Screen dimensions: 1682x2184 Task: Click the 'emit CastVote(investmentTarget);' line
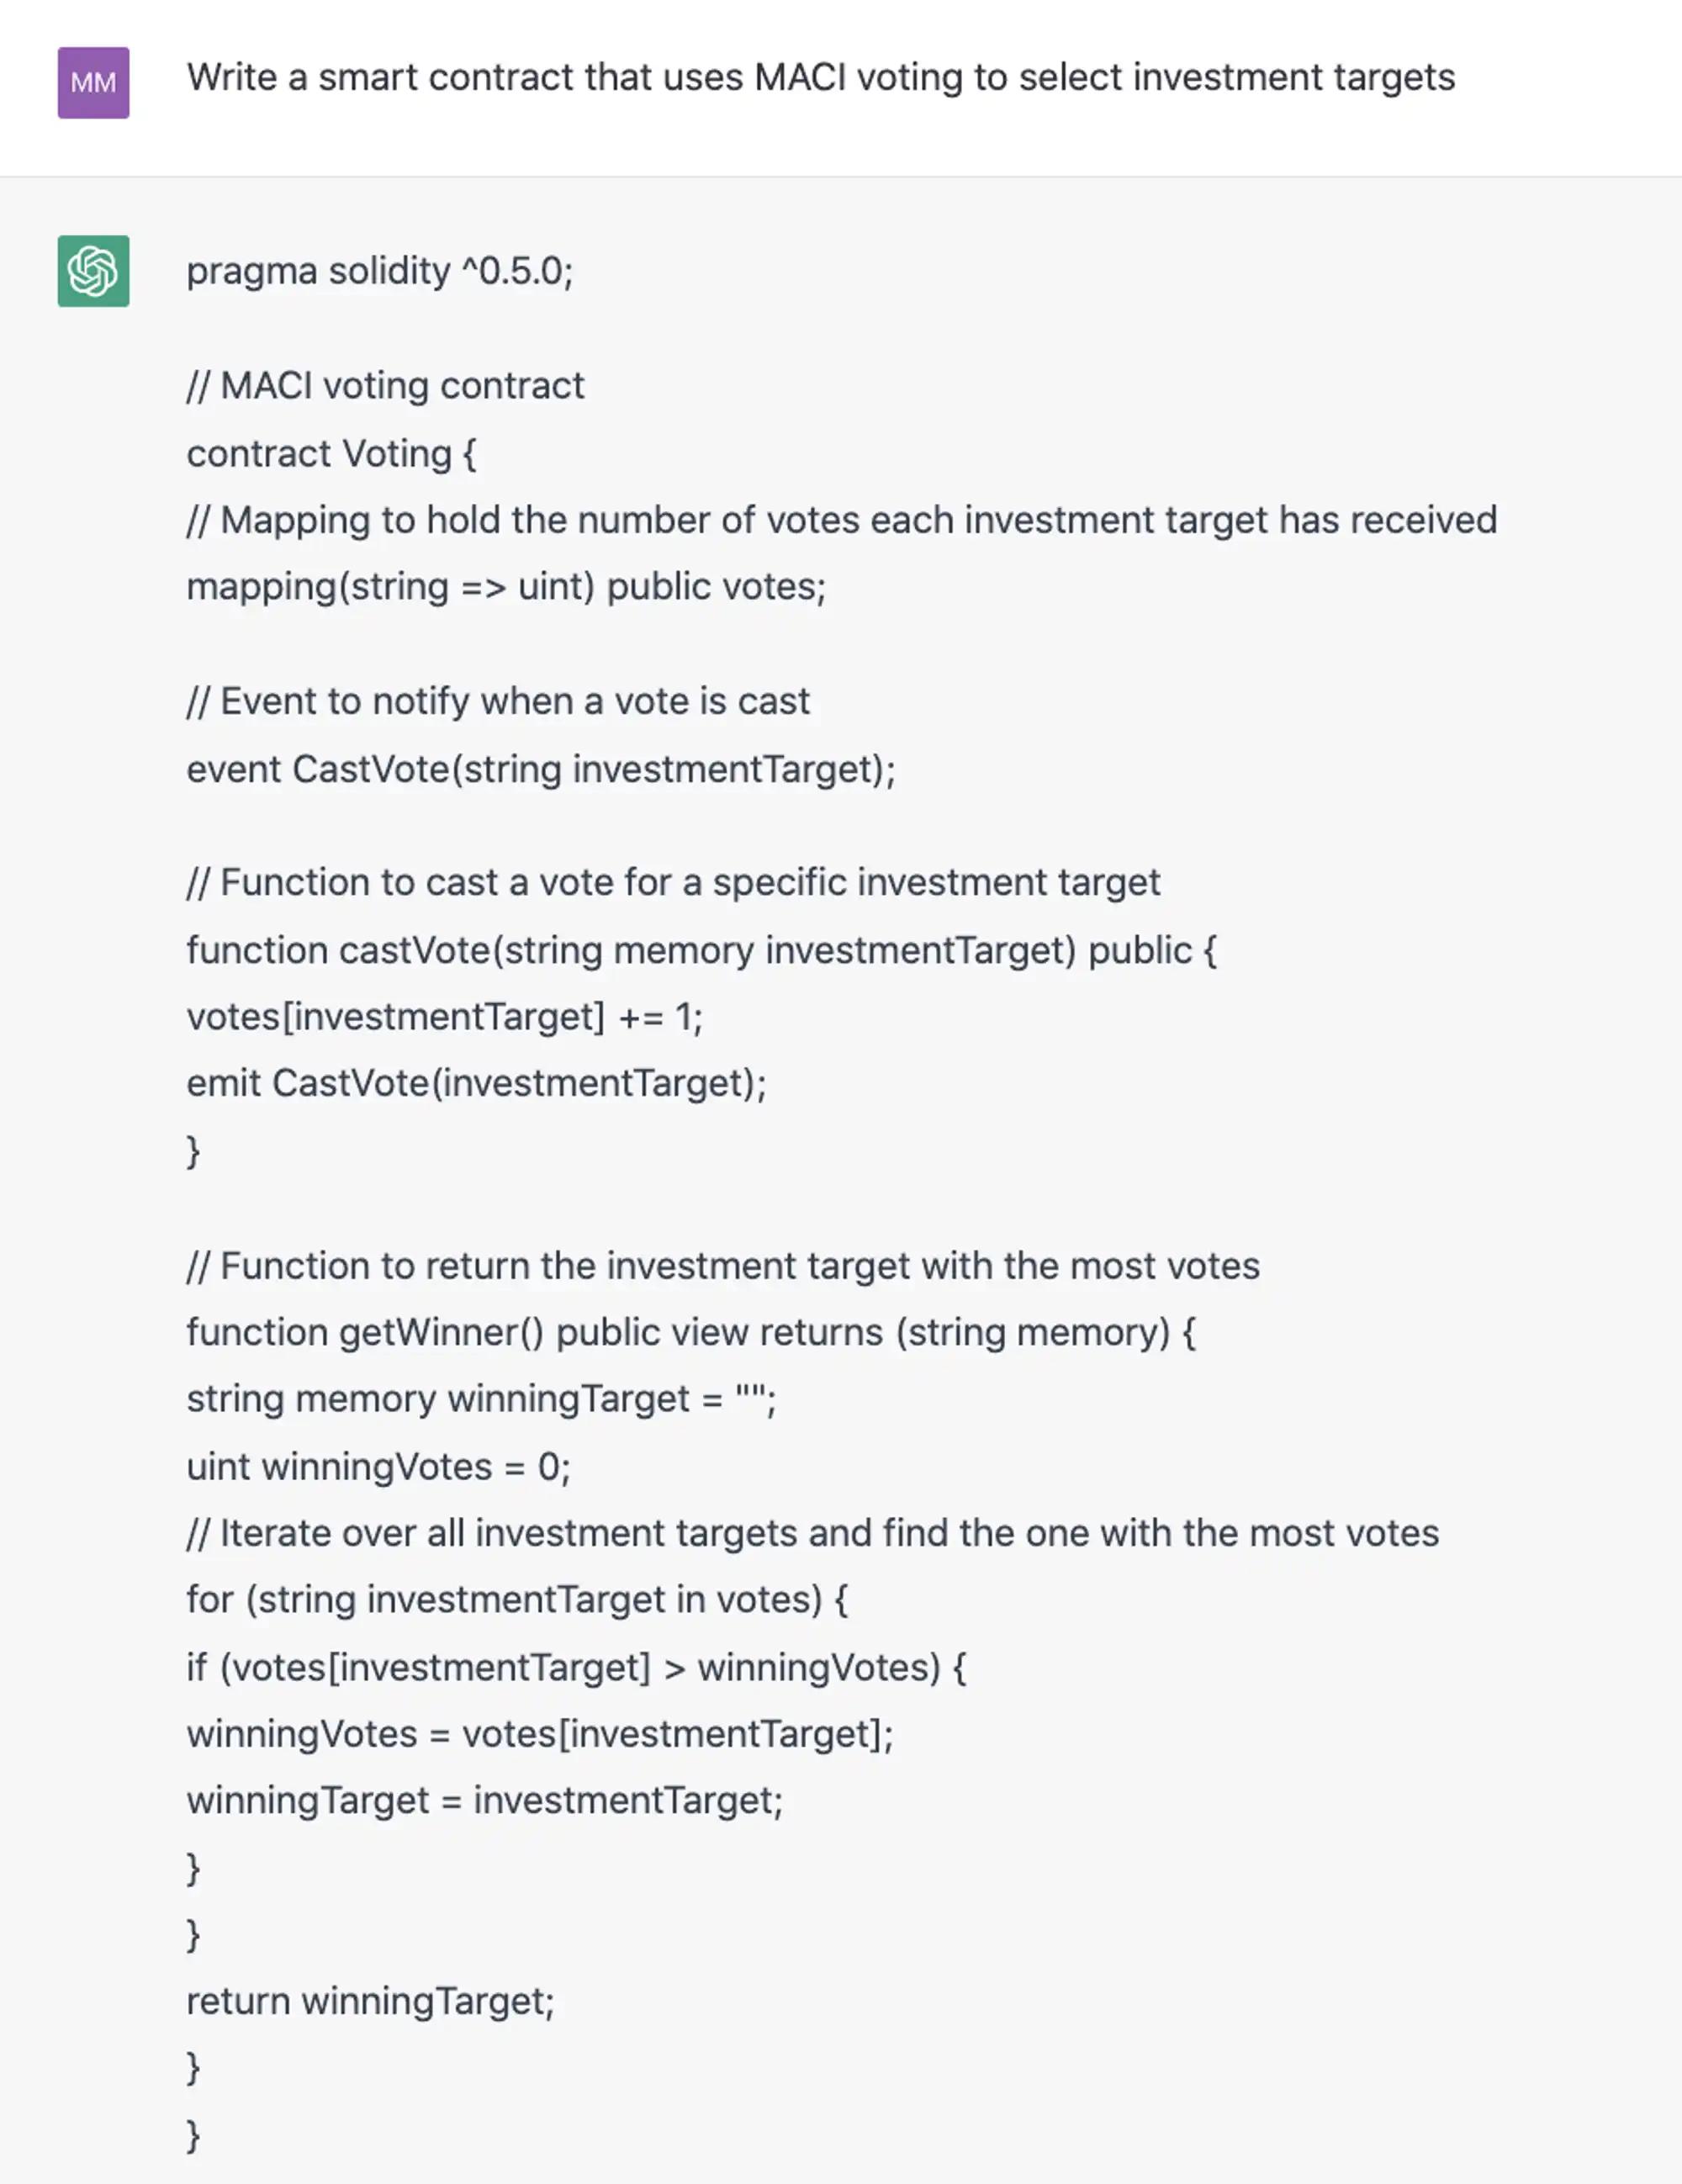click(x=476, y=1083)
